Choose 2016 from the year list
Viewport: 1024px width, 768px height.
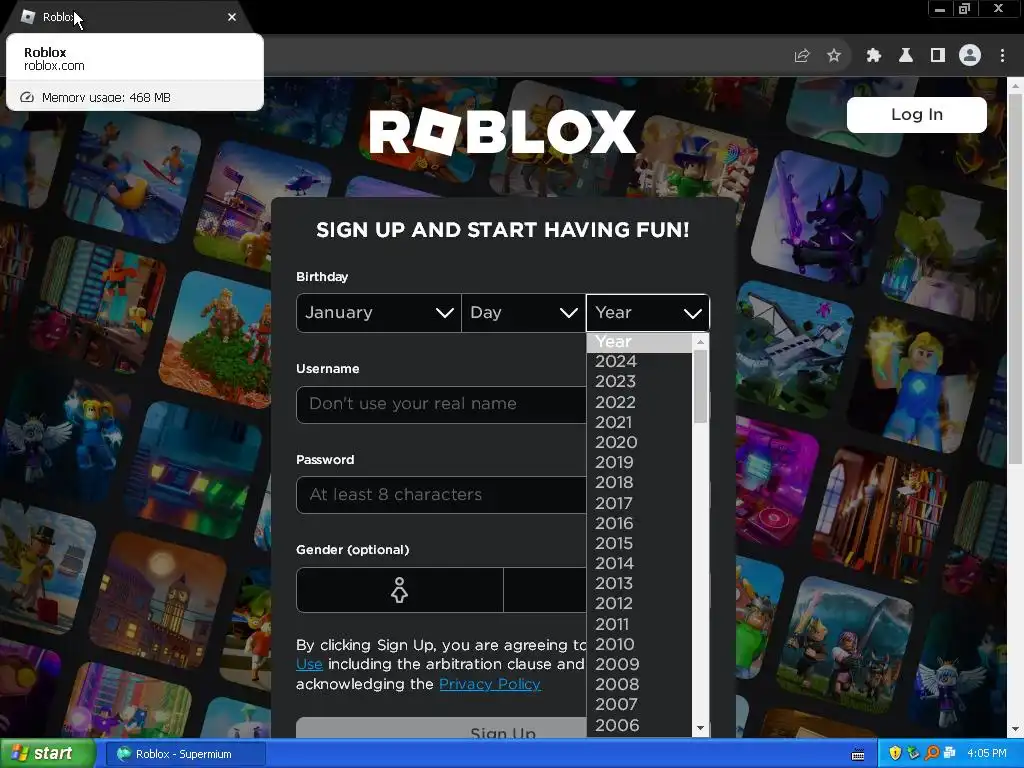tap(639, 524)
